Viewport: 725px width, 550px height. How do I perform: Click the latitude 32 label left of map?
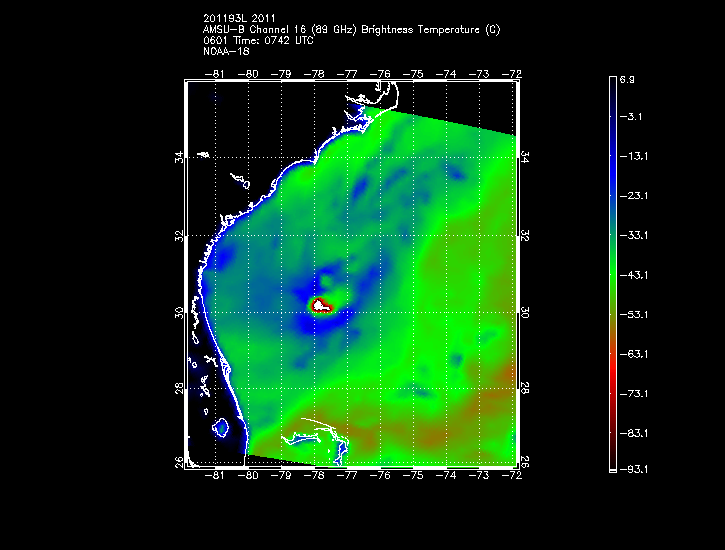[x=179, y=236]
